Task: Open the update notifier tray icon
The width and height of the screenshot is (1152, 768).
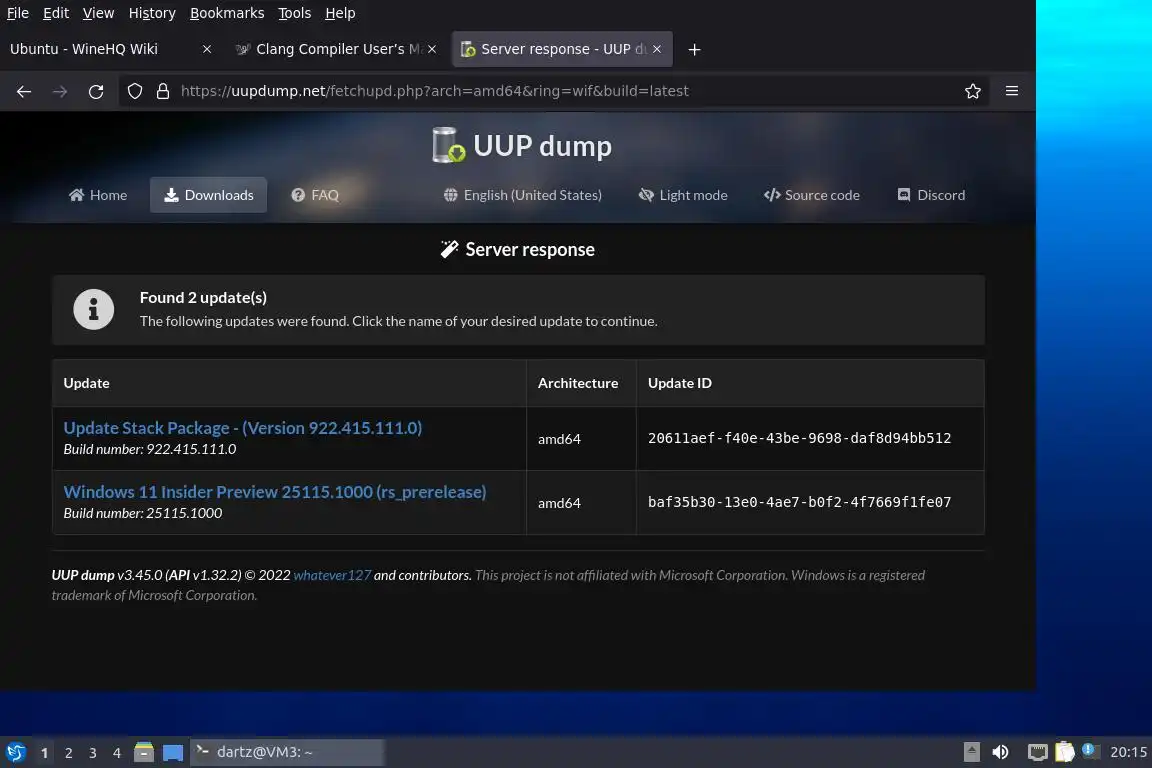Action: (1090, 750)
